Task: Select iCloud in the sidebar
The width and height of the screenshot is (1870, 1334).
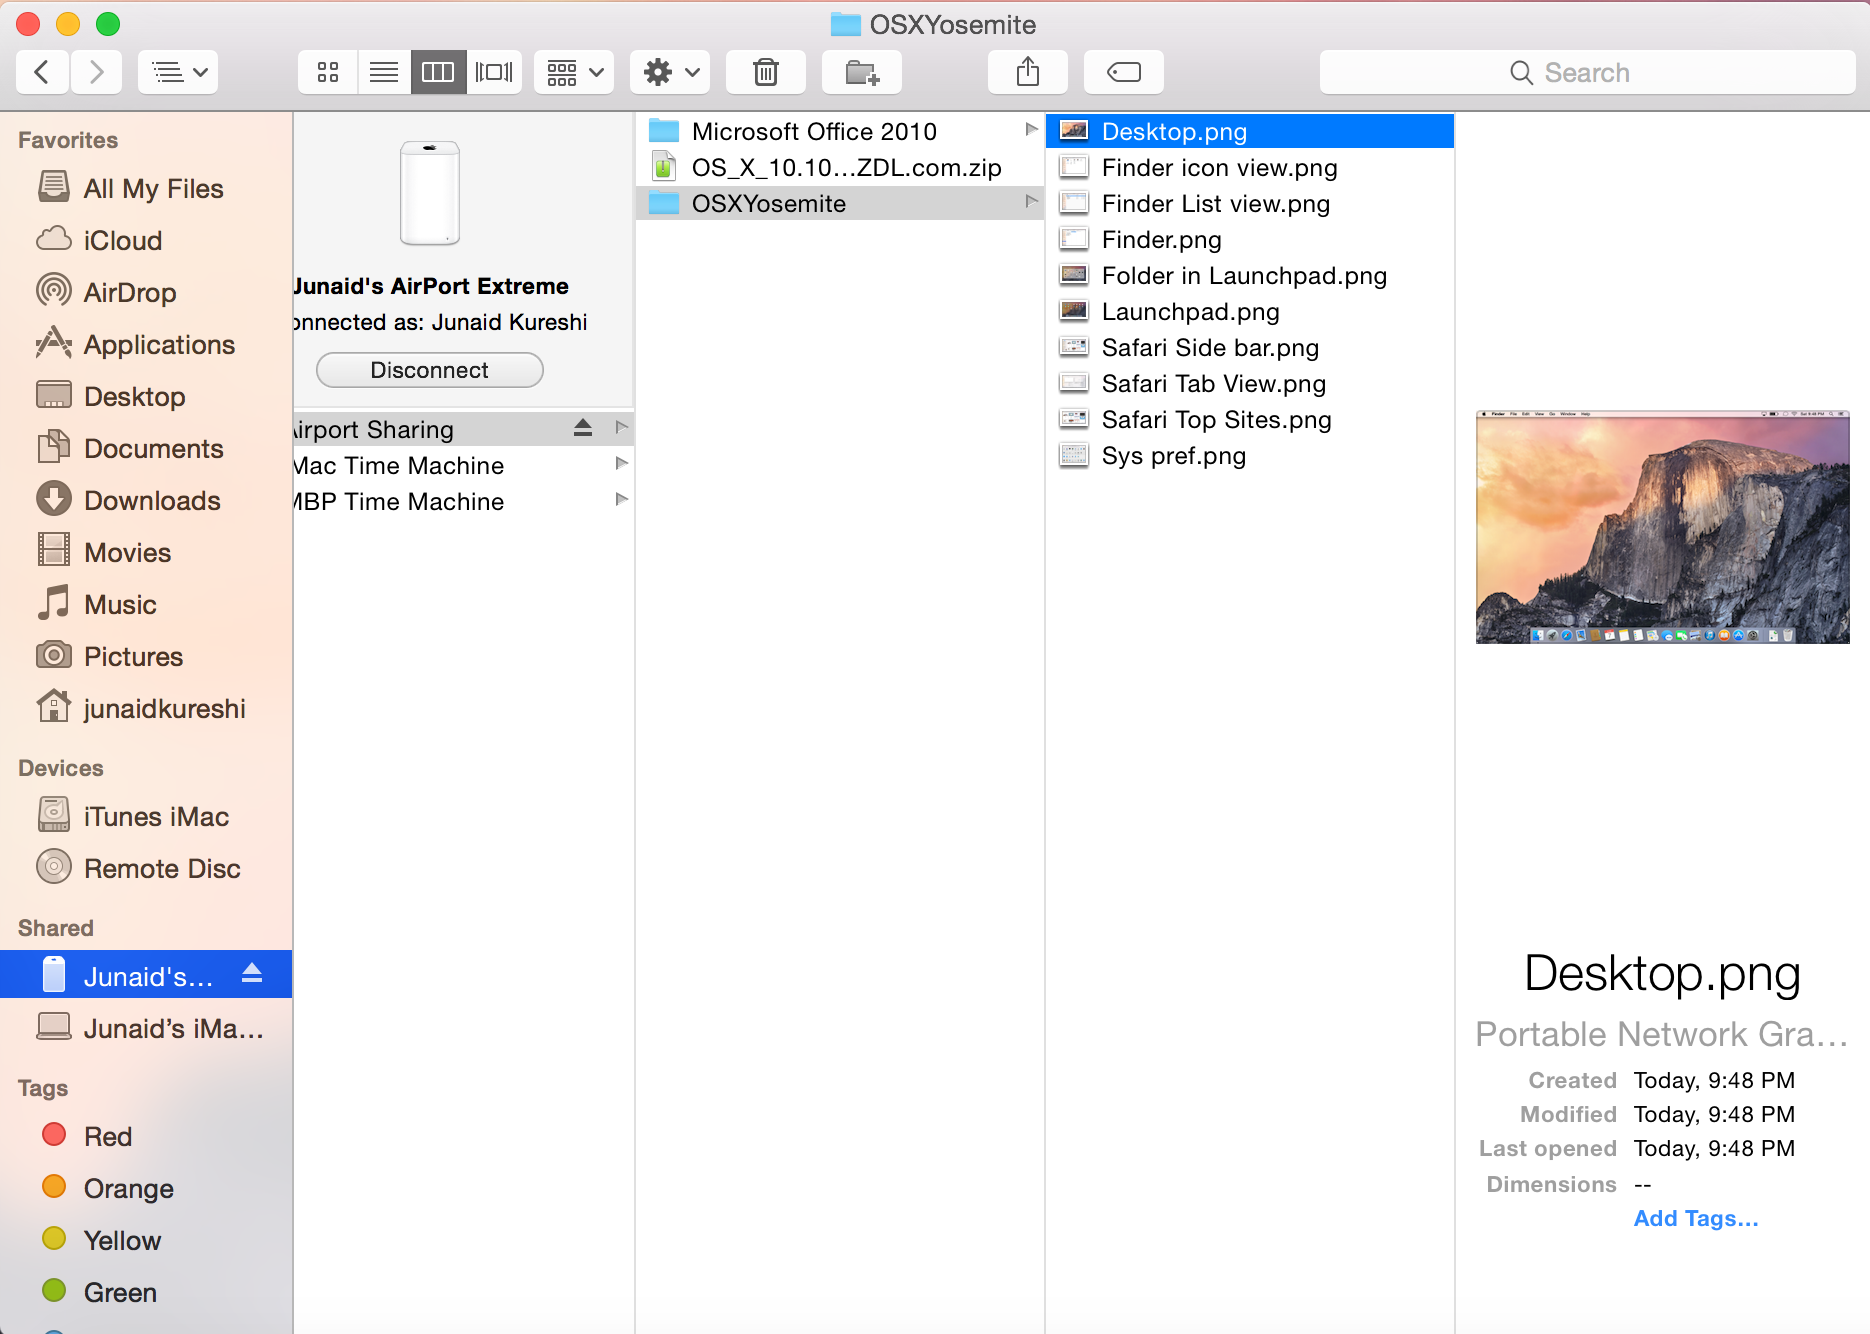Action: tap(146, 240)
